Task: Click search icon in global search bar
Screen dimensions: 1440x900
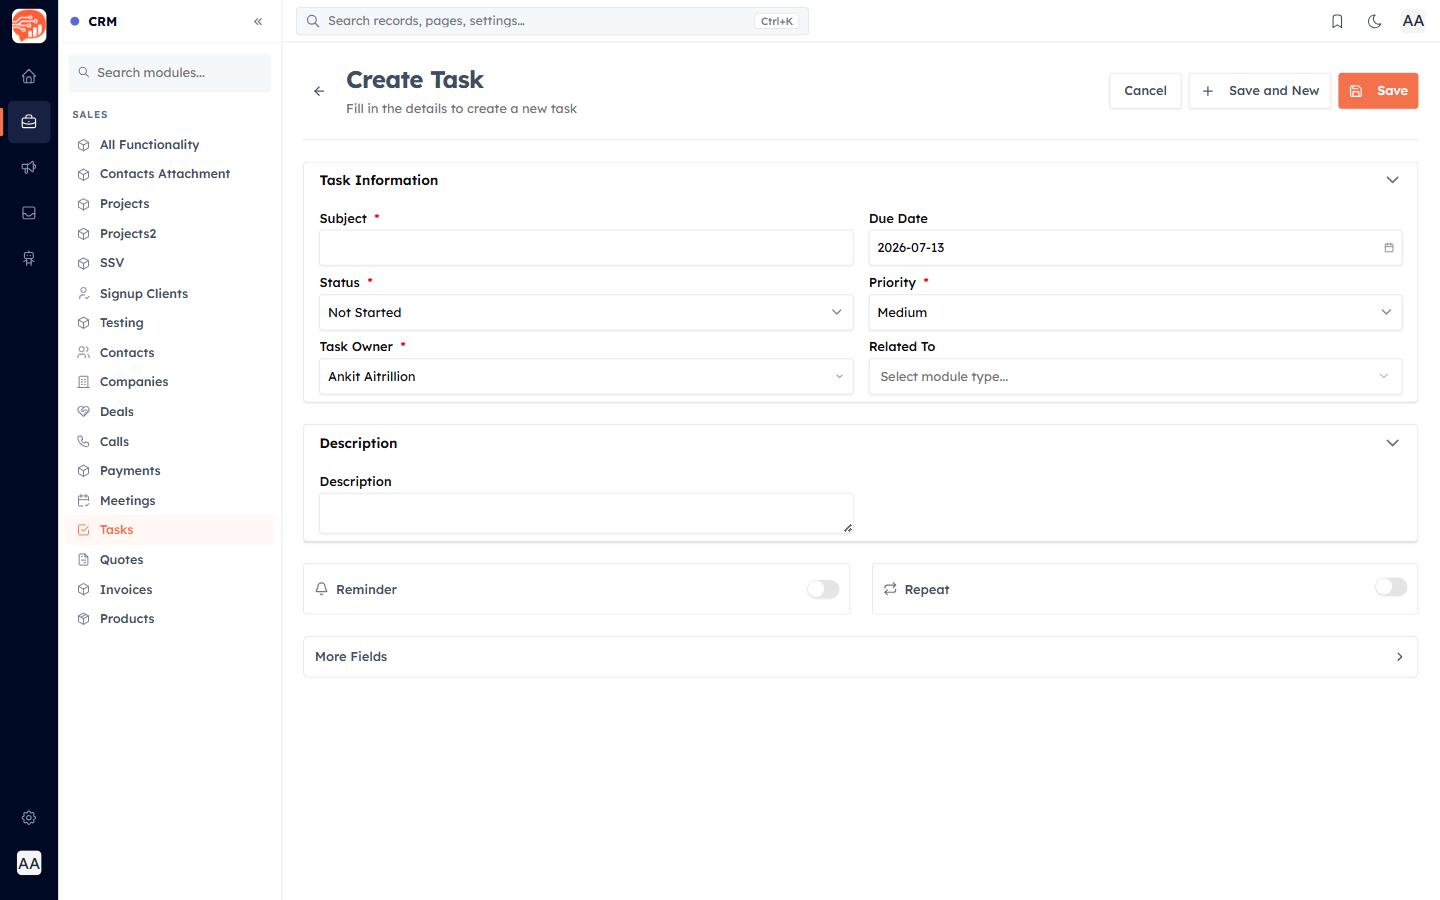Action: coord(313,21)
